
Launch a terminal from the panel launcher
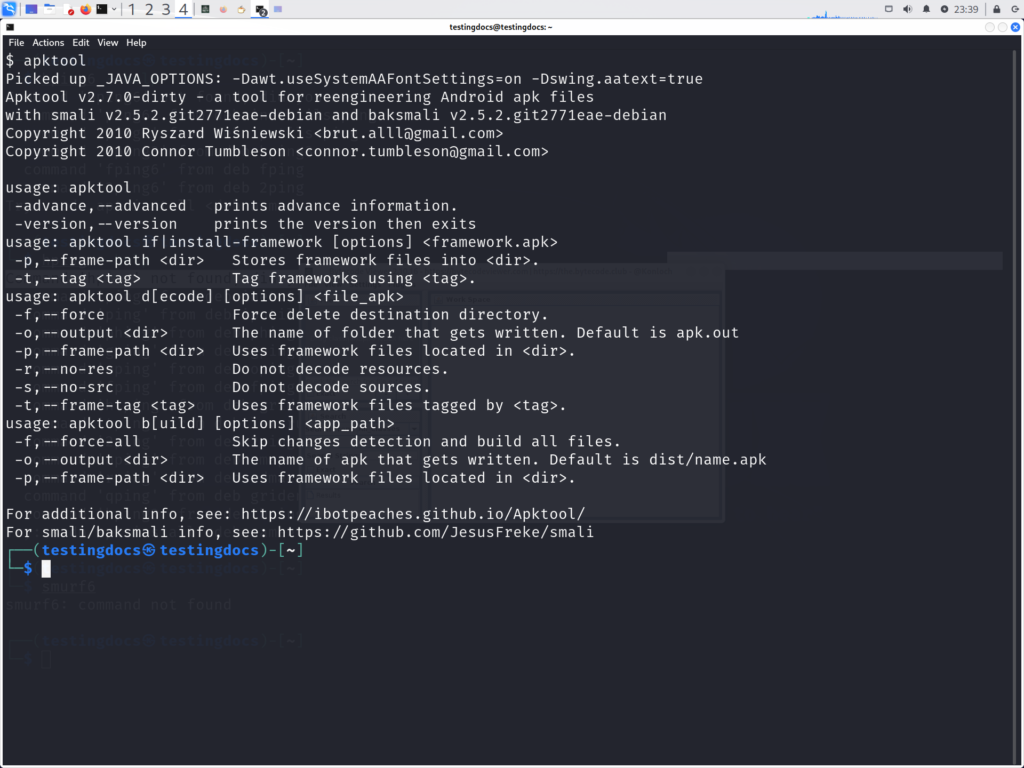(101, 8)
